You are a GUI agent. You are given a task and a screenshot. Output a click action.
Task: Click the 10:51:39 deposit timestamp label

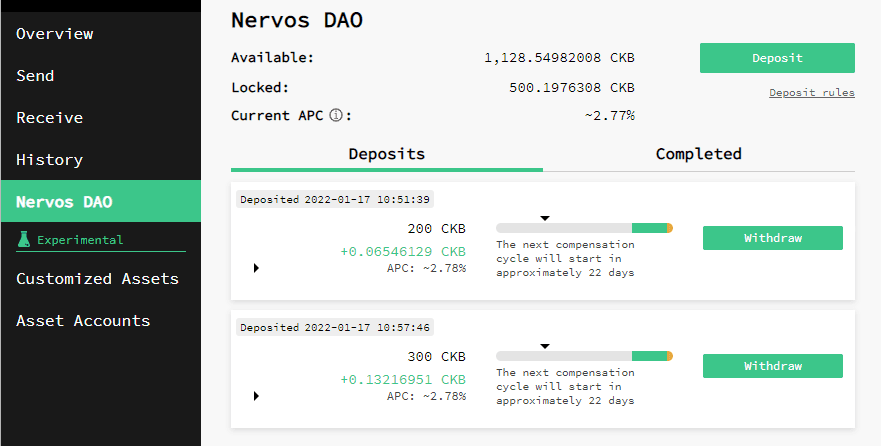click(335, 199)
